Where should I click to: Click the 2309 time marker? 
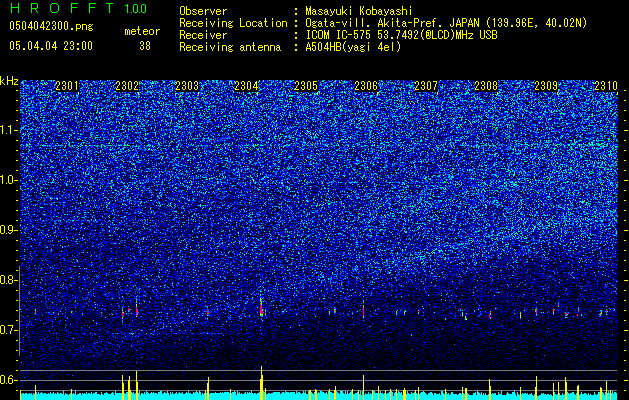pyautogui.click(x=546, y=86)
